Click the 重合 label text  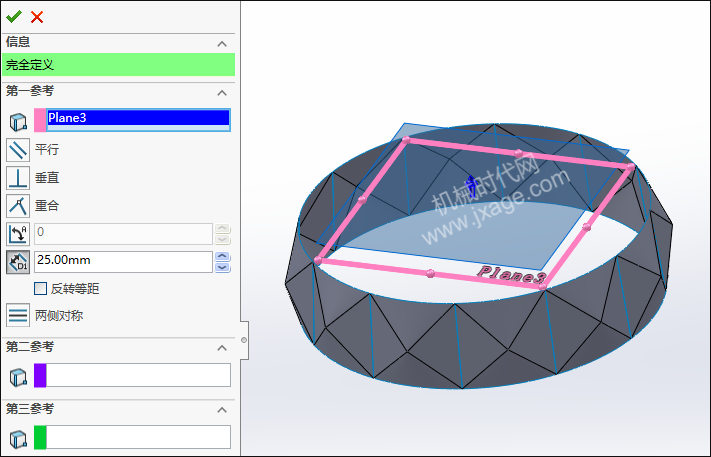47,206
